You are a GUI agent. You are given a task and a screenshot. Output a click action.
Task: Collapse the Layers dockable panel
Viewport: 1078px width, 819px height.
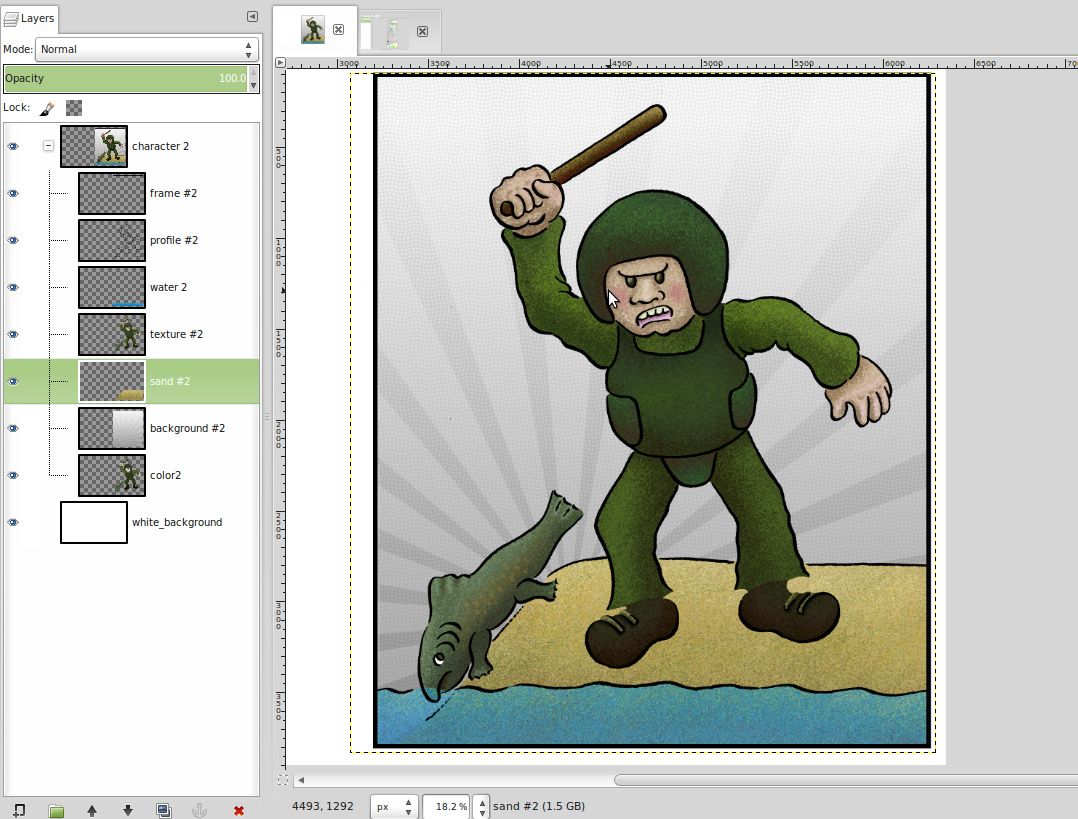[x=250, y=16]
